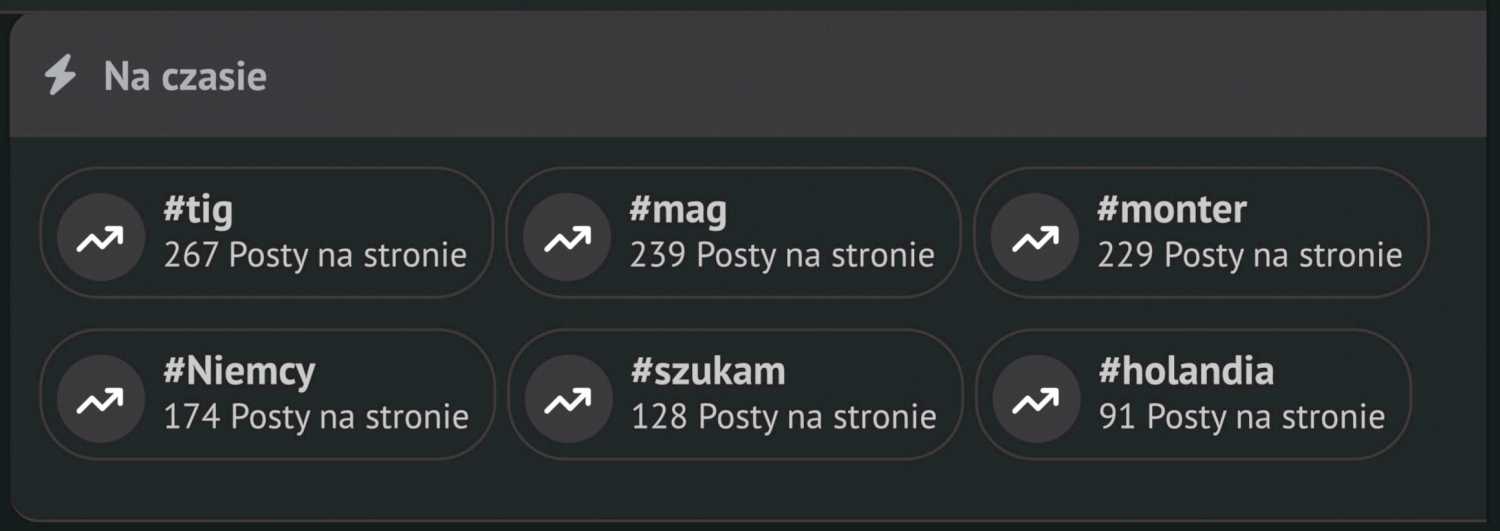Click the trending arrow icon next to #szukam

568,399
